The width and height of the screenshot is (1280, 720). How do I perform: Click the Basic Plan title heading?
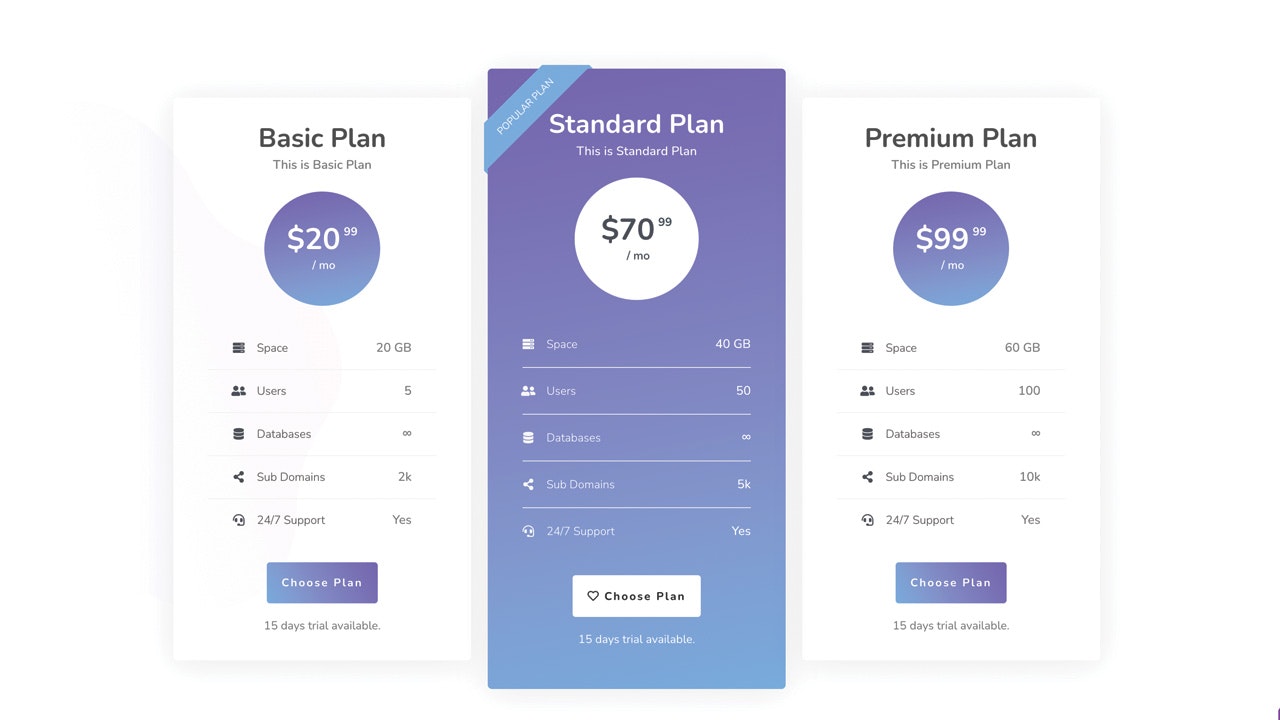click(322, 138)
